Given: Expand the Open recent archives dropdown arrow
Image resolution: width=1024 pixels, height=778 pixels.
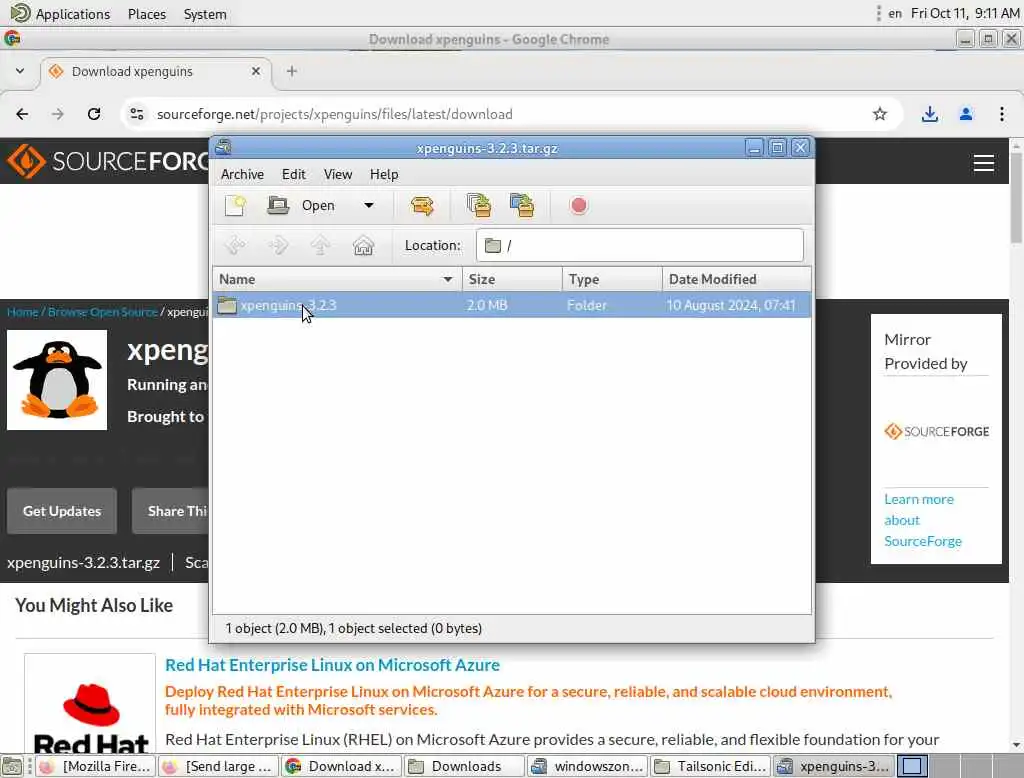Looking at the screenshot, I should [369, 206].
